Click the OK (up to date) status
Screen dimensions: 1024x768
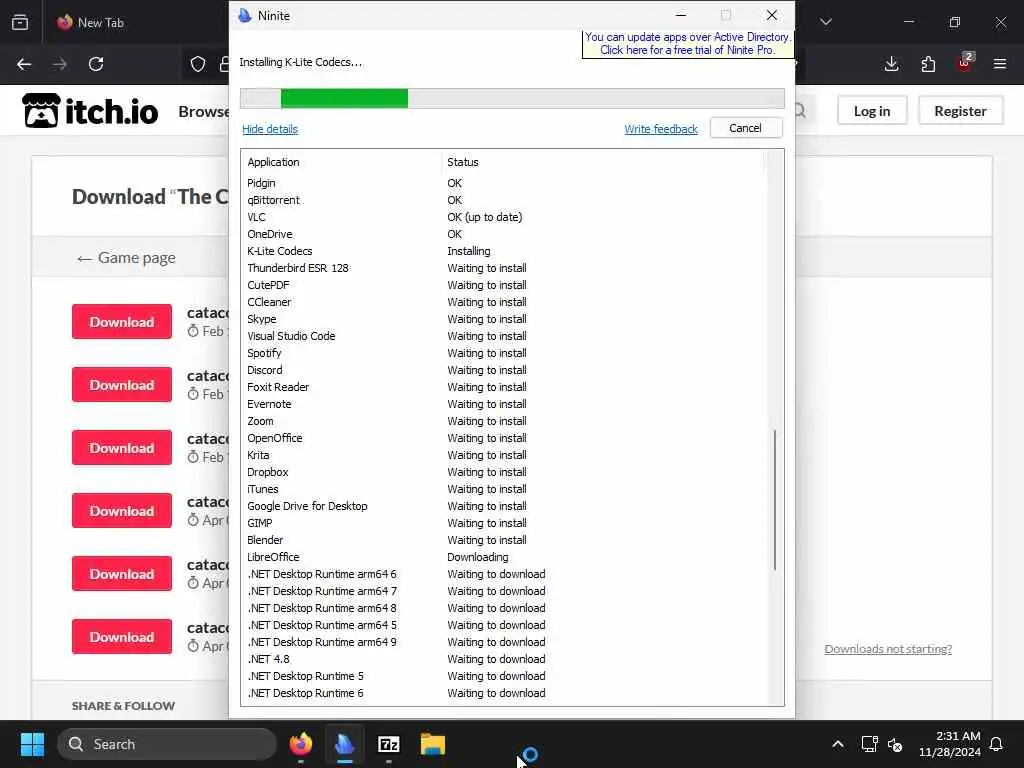click(485, 217)
